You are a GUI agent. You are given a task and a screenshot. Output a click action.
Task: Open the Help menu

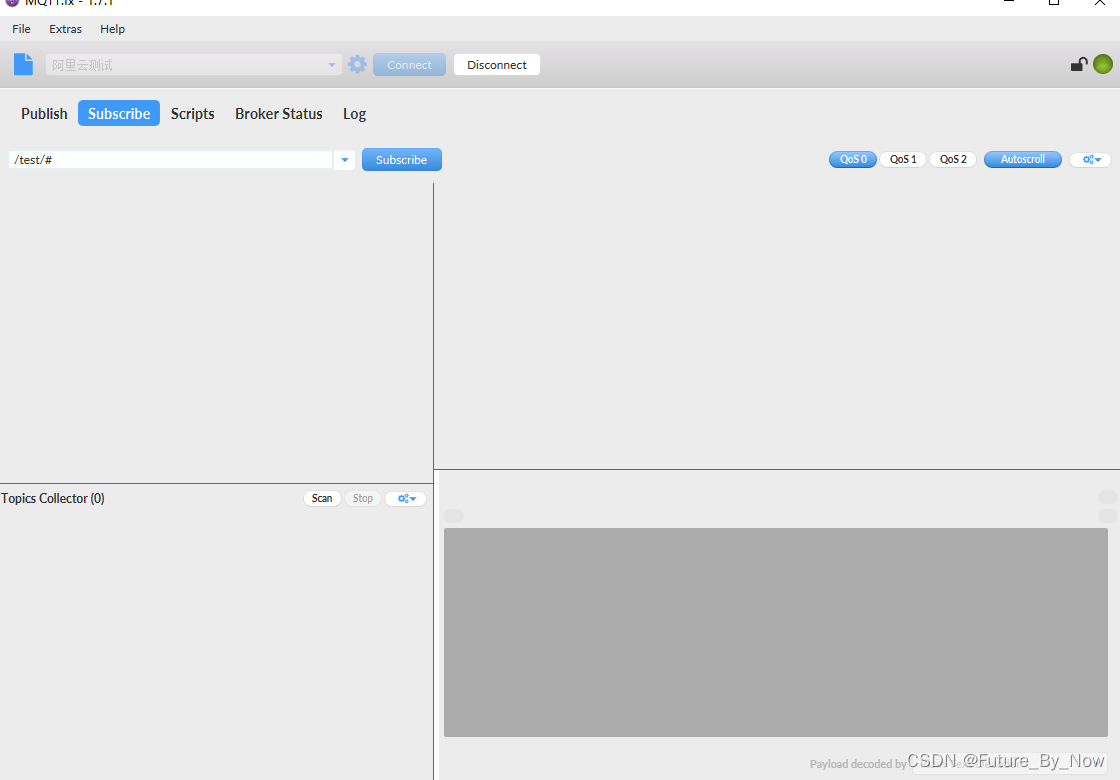pos(112,29)
